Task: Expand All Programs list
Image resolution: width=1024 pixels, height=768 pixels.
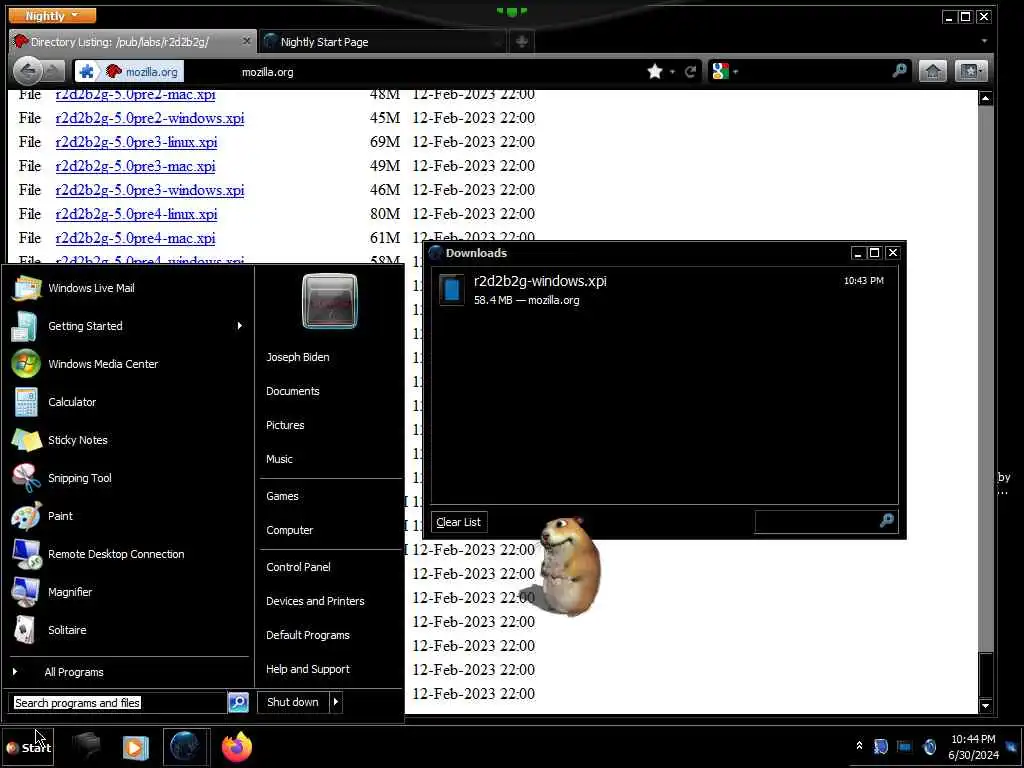Action: 127,672
